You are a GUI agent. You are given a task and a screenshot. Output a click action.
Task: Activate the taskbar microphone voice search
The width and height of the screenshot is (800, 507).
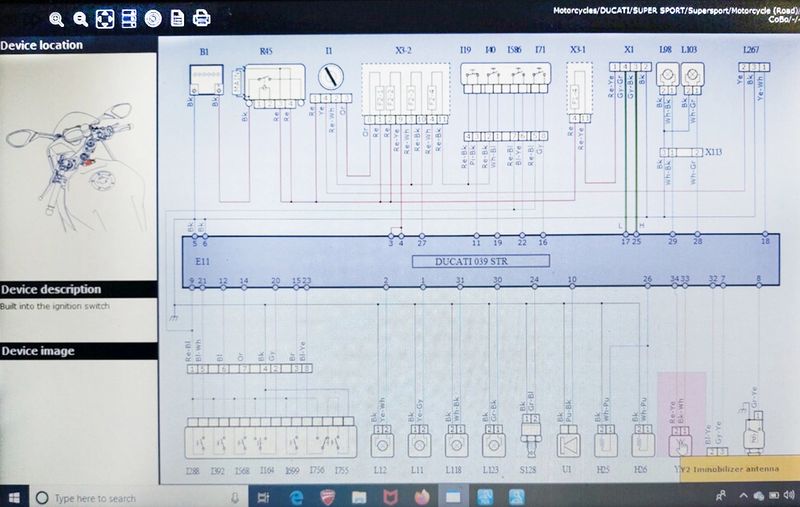(x=235, y=498)
